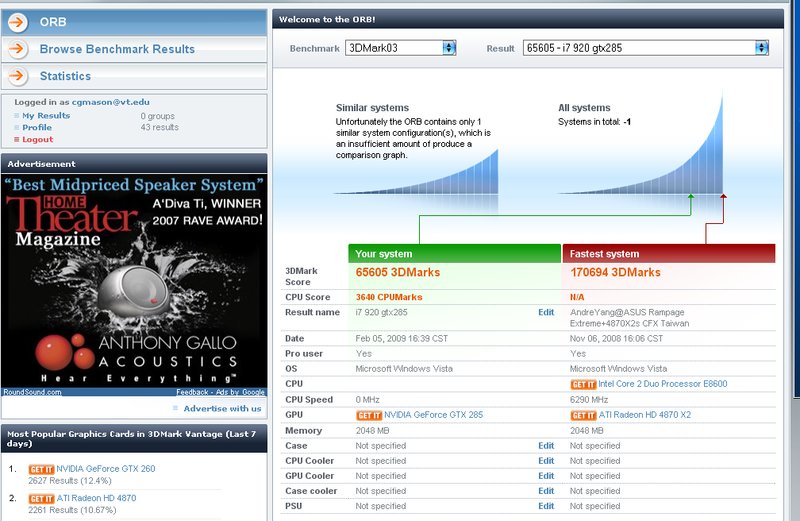This screenshot has width=800, height=521.
Task: Click the Advertise with us link
Action: tap(222, 409)
